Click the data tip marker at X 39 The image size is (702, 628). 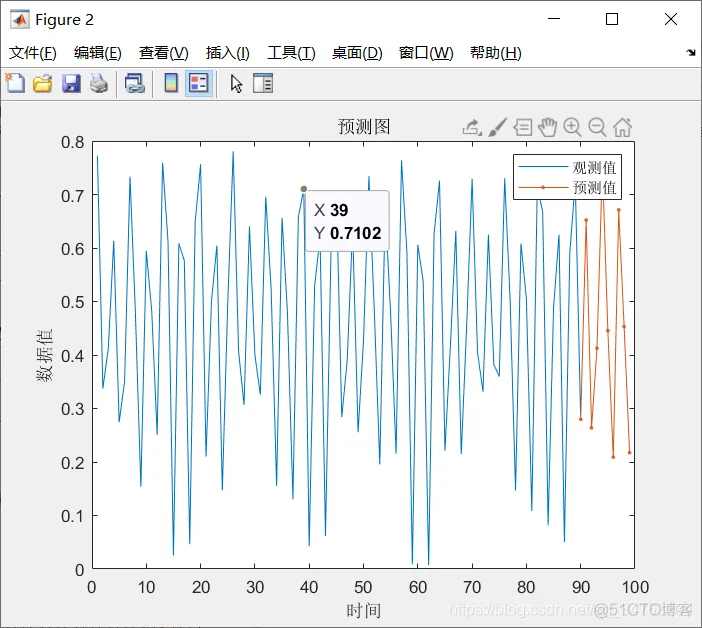point(304,189)
